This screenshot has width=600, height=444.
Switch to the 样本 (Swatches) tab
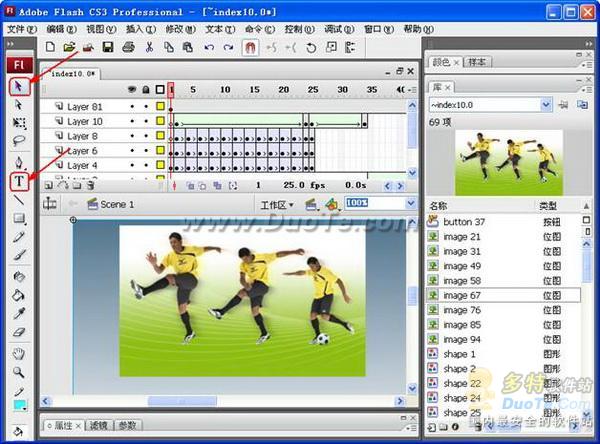tap(477, 62)
